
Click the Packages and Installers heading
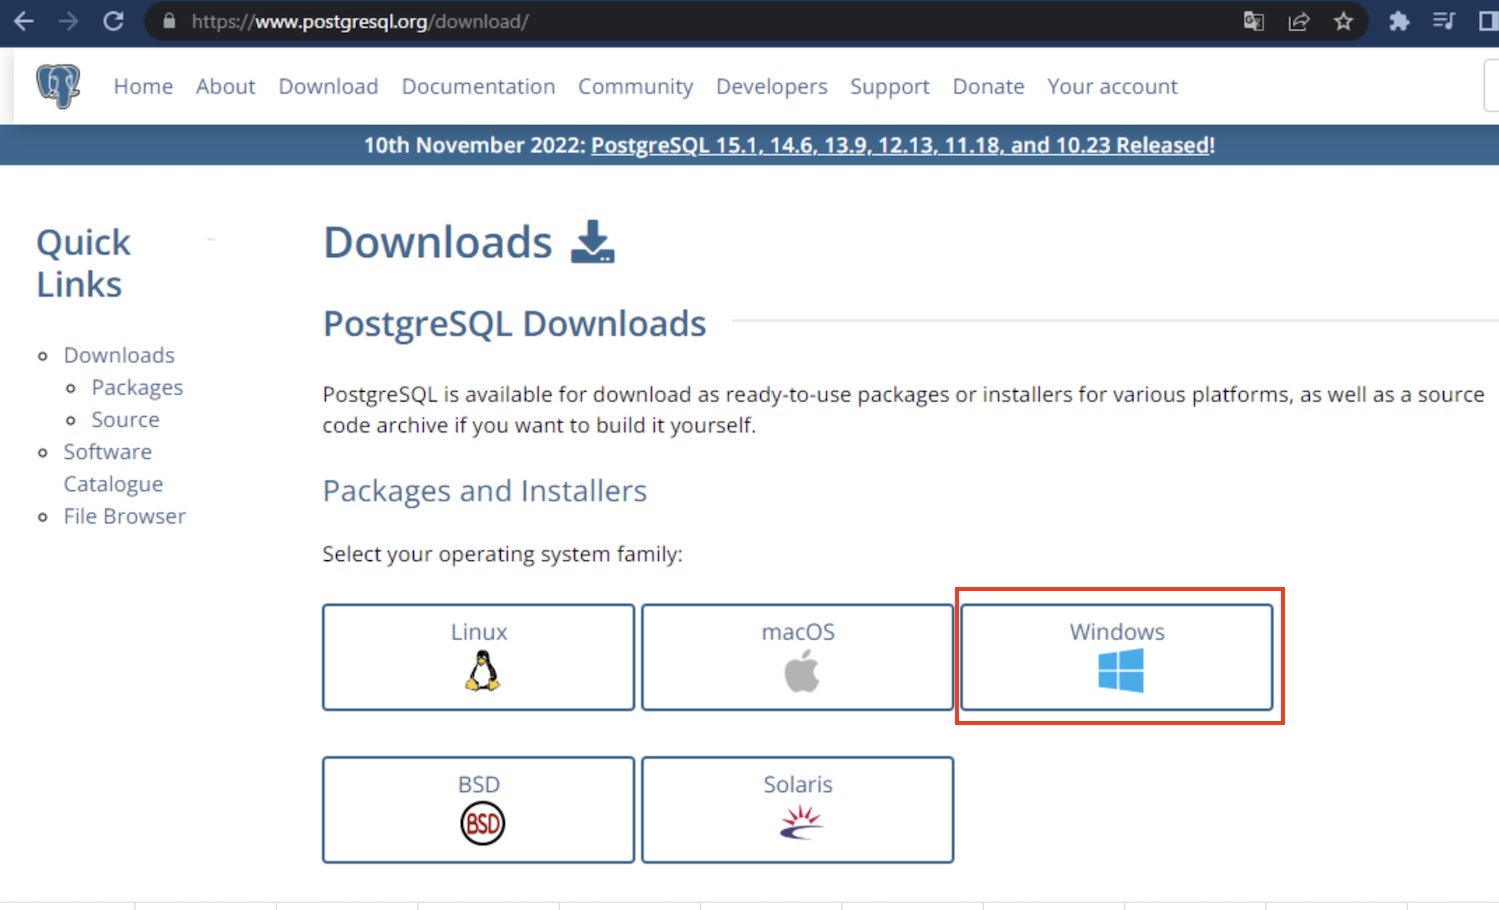coord(484,491)
